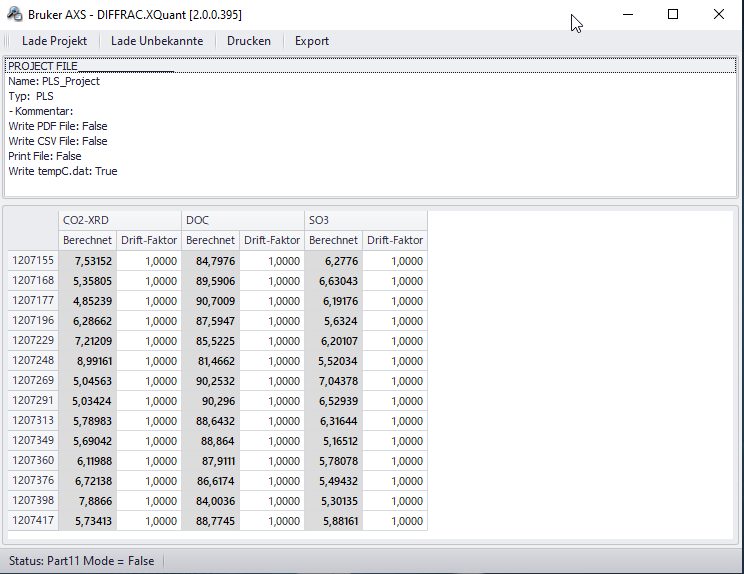This screenshot has width=744, height=574.
Task: Click the PROJECT FILE heading text
Action: (x=43, y=66)
